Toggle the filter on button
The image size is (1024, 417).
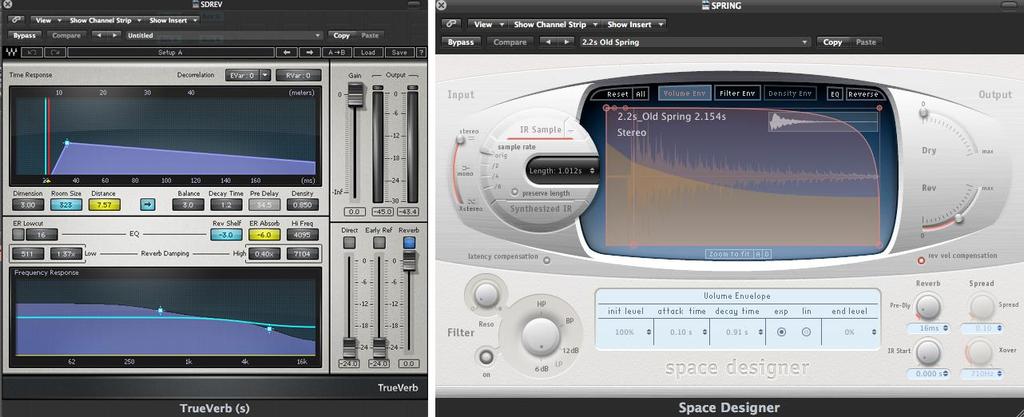pos(485,356)
